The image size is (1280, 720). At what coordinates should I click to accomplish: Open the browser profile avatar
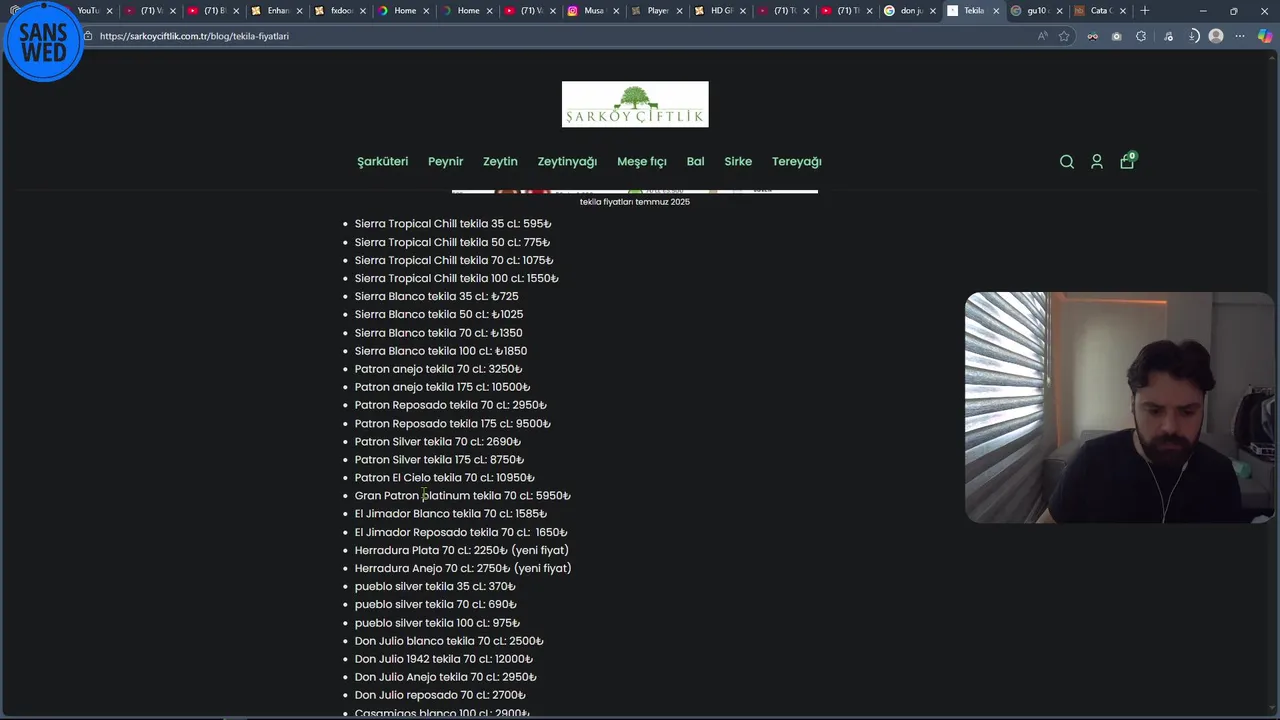point(1216,36)
